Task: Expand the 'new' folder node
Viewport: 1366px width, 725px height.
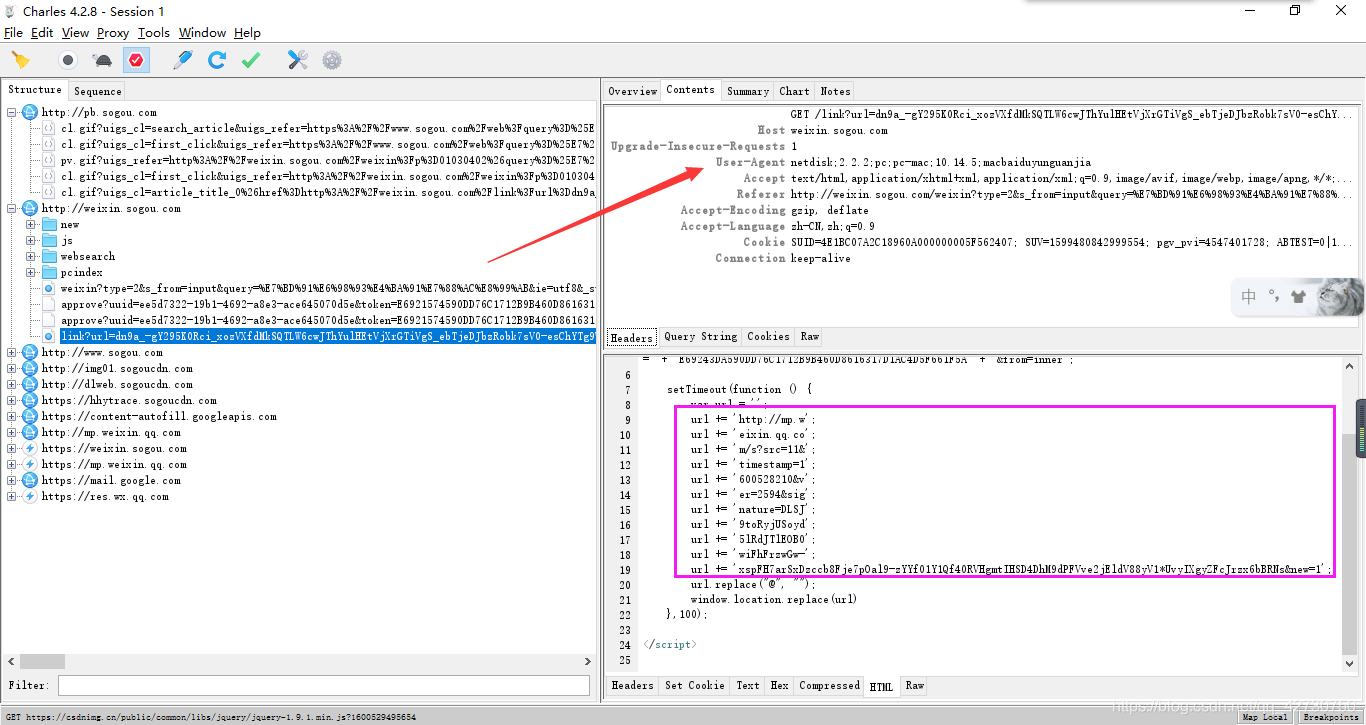Action: click(31, 224)
